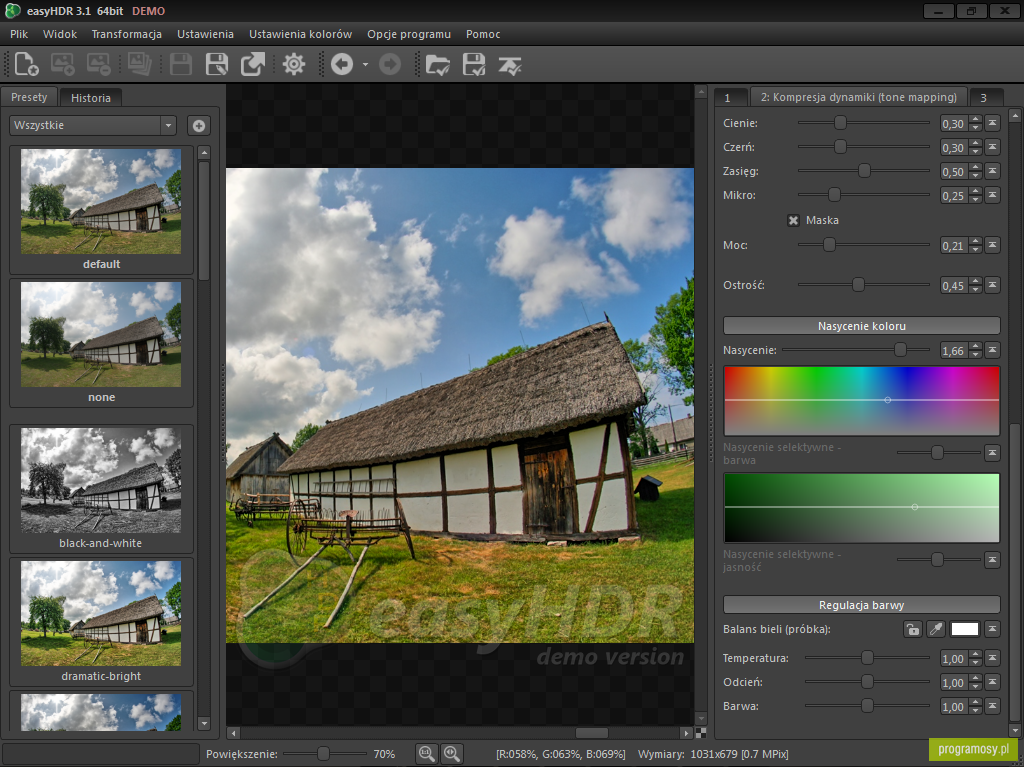Click the Mikro value field showing 0,25
Viewport: 1024px width, 767px height.
point(953,195)
